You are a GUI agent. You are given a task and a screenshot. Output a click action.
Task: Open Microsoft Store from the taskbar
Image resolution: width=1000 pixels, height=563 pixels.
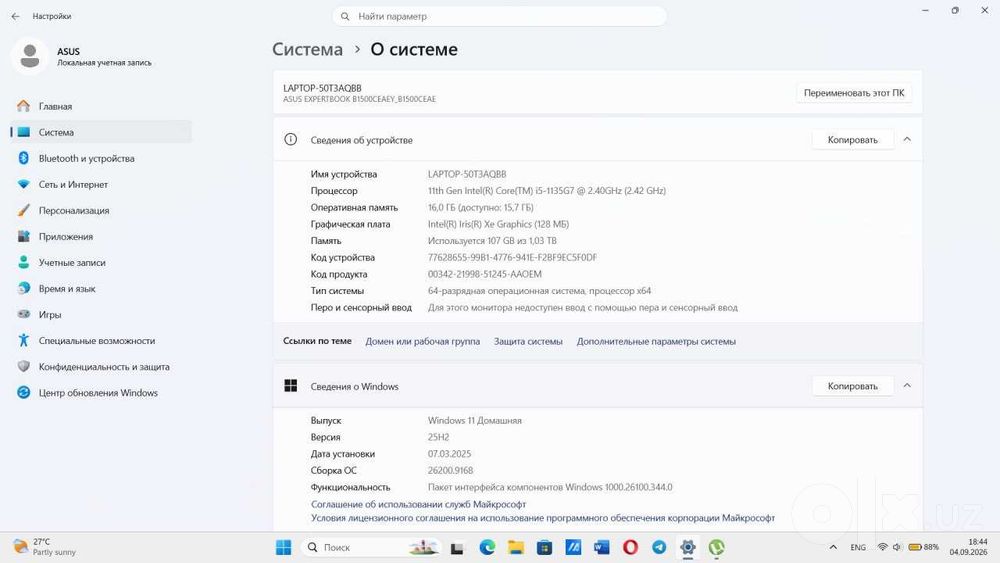coord(545,547)
